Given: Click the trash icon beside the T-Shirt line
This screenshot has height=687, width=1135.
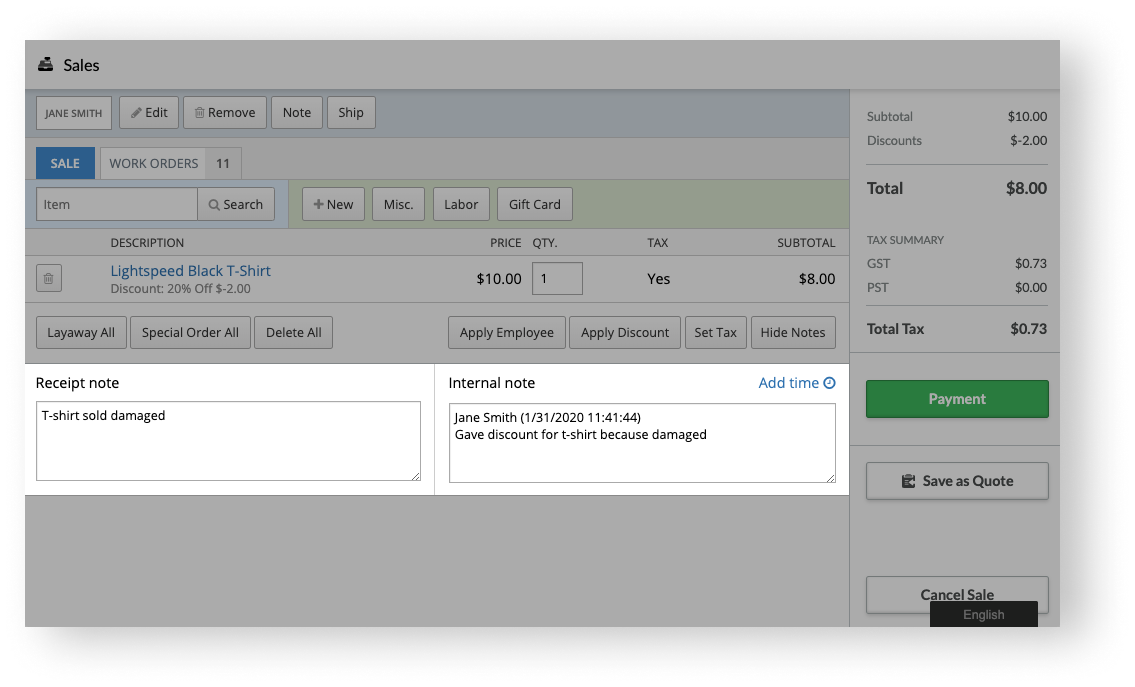Looking at the screenshot, I should tap(48, 277).
